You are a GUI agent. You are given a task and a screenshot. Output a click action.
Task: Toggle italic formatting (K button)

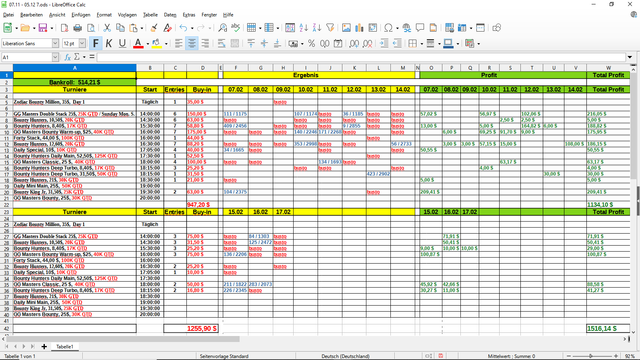(109, 43)
